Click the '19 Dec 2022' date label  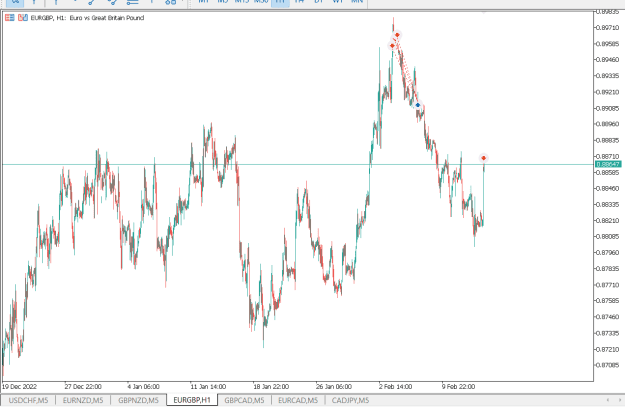[19, 387]
